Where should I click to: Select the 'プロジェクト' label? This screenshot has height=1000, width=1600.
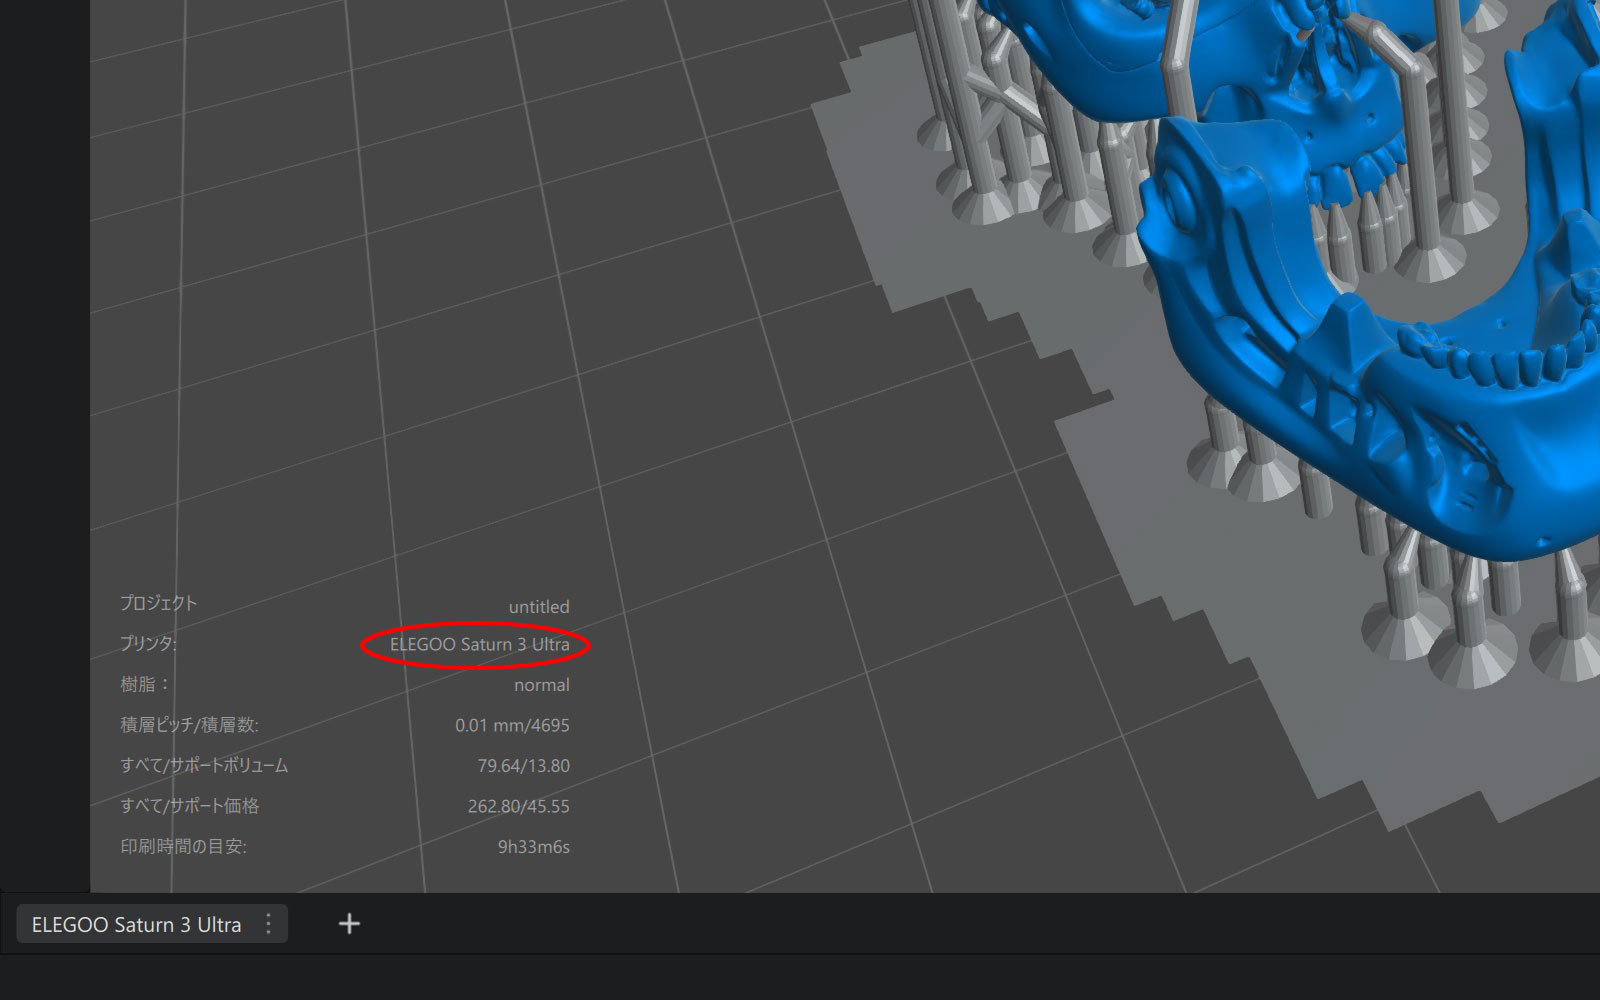pos(159,603)
